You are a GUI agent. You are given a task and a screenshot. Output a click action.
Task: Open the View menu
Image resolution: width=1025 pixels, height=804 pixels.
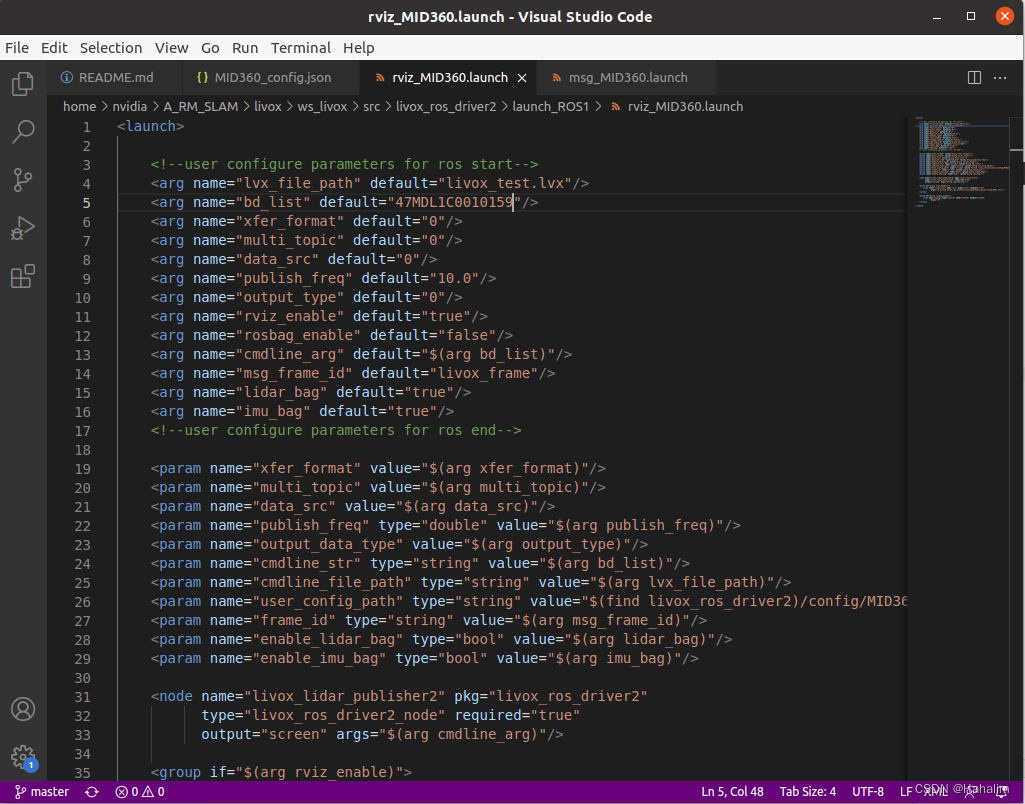[172, 48]
